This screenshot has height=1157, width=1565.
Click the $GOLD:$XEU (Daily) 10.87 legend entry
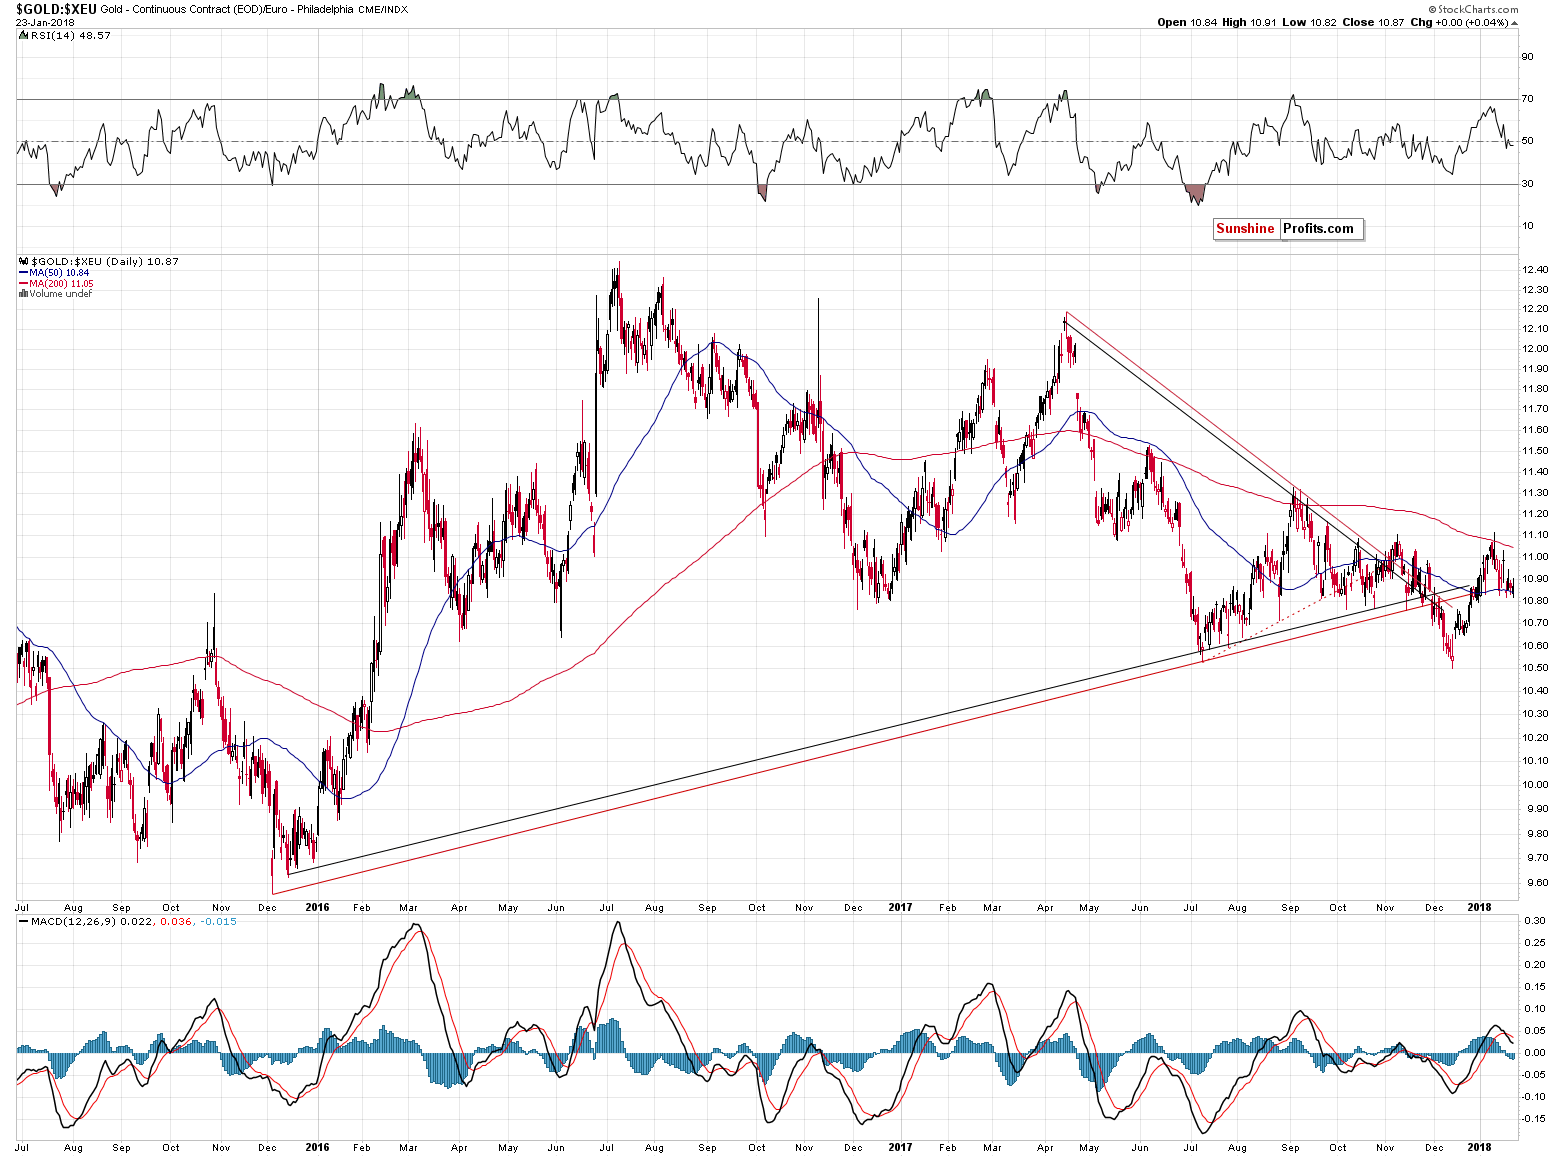[x=105, y=262]
